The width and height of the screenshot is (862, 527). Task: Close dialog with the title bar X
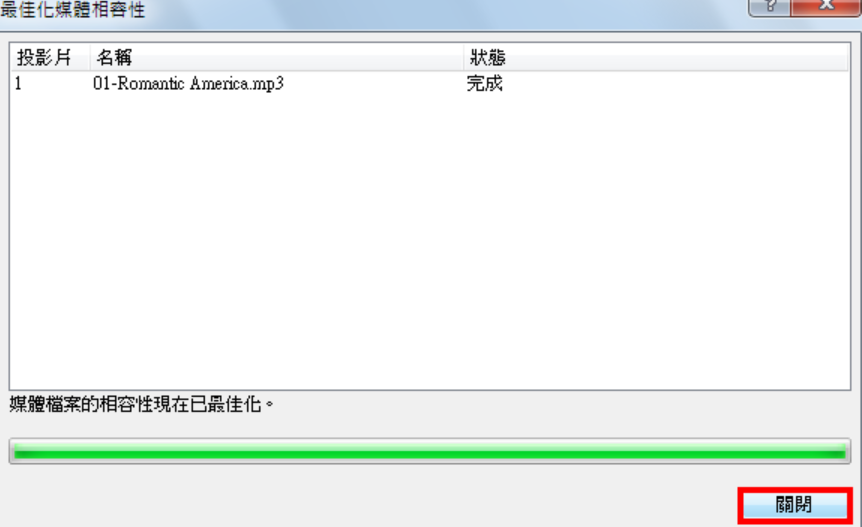tap(826, 7)
